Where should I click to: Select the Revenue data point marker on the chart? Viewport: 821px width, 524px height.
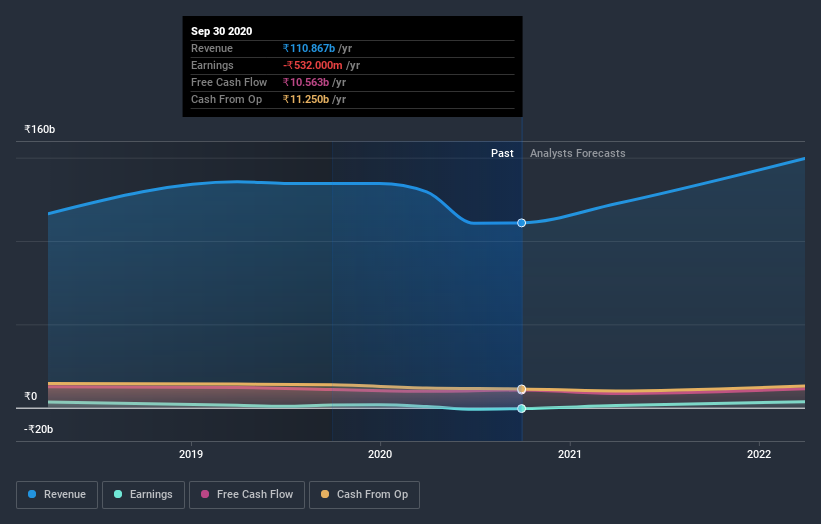click(x=522, y=223)
